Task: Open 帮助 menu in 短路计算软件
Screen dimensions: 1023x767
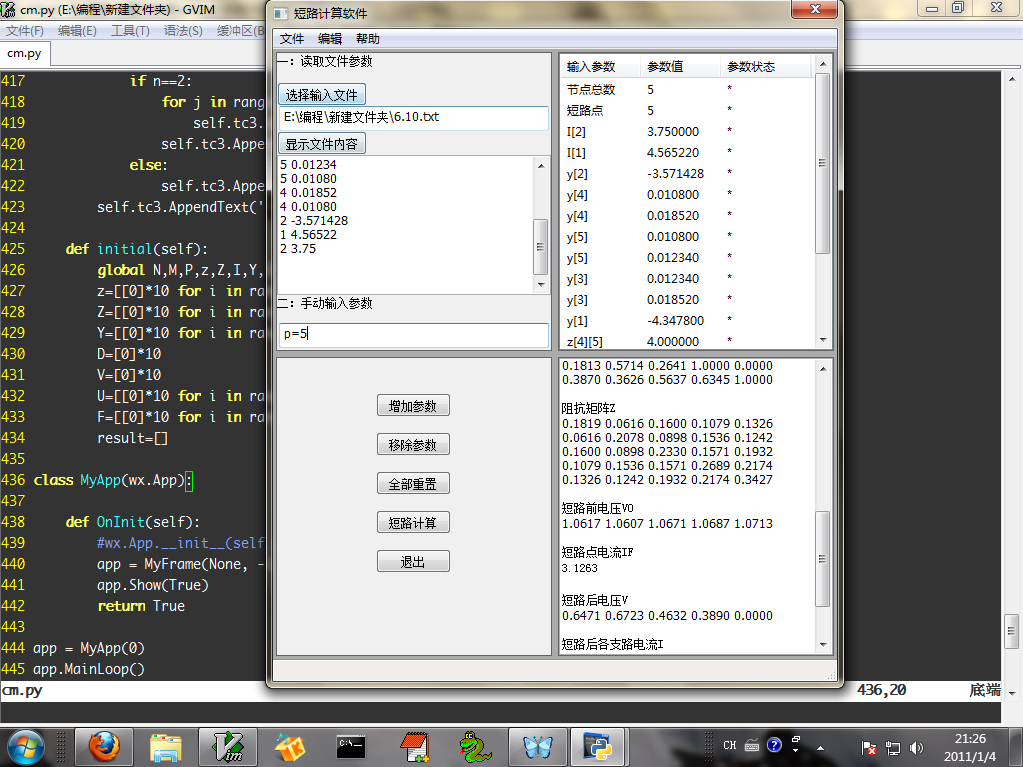Action: pyautogui.click(x=367, y=38)
